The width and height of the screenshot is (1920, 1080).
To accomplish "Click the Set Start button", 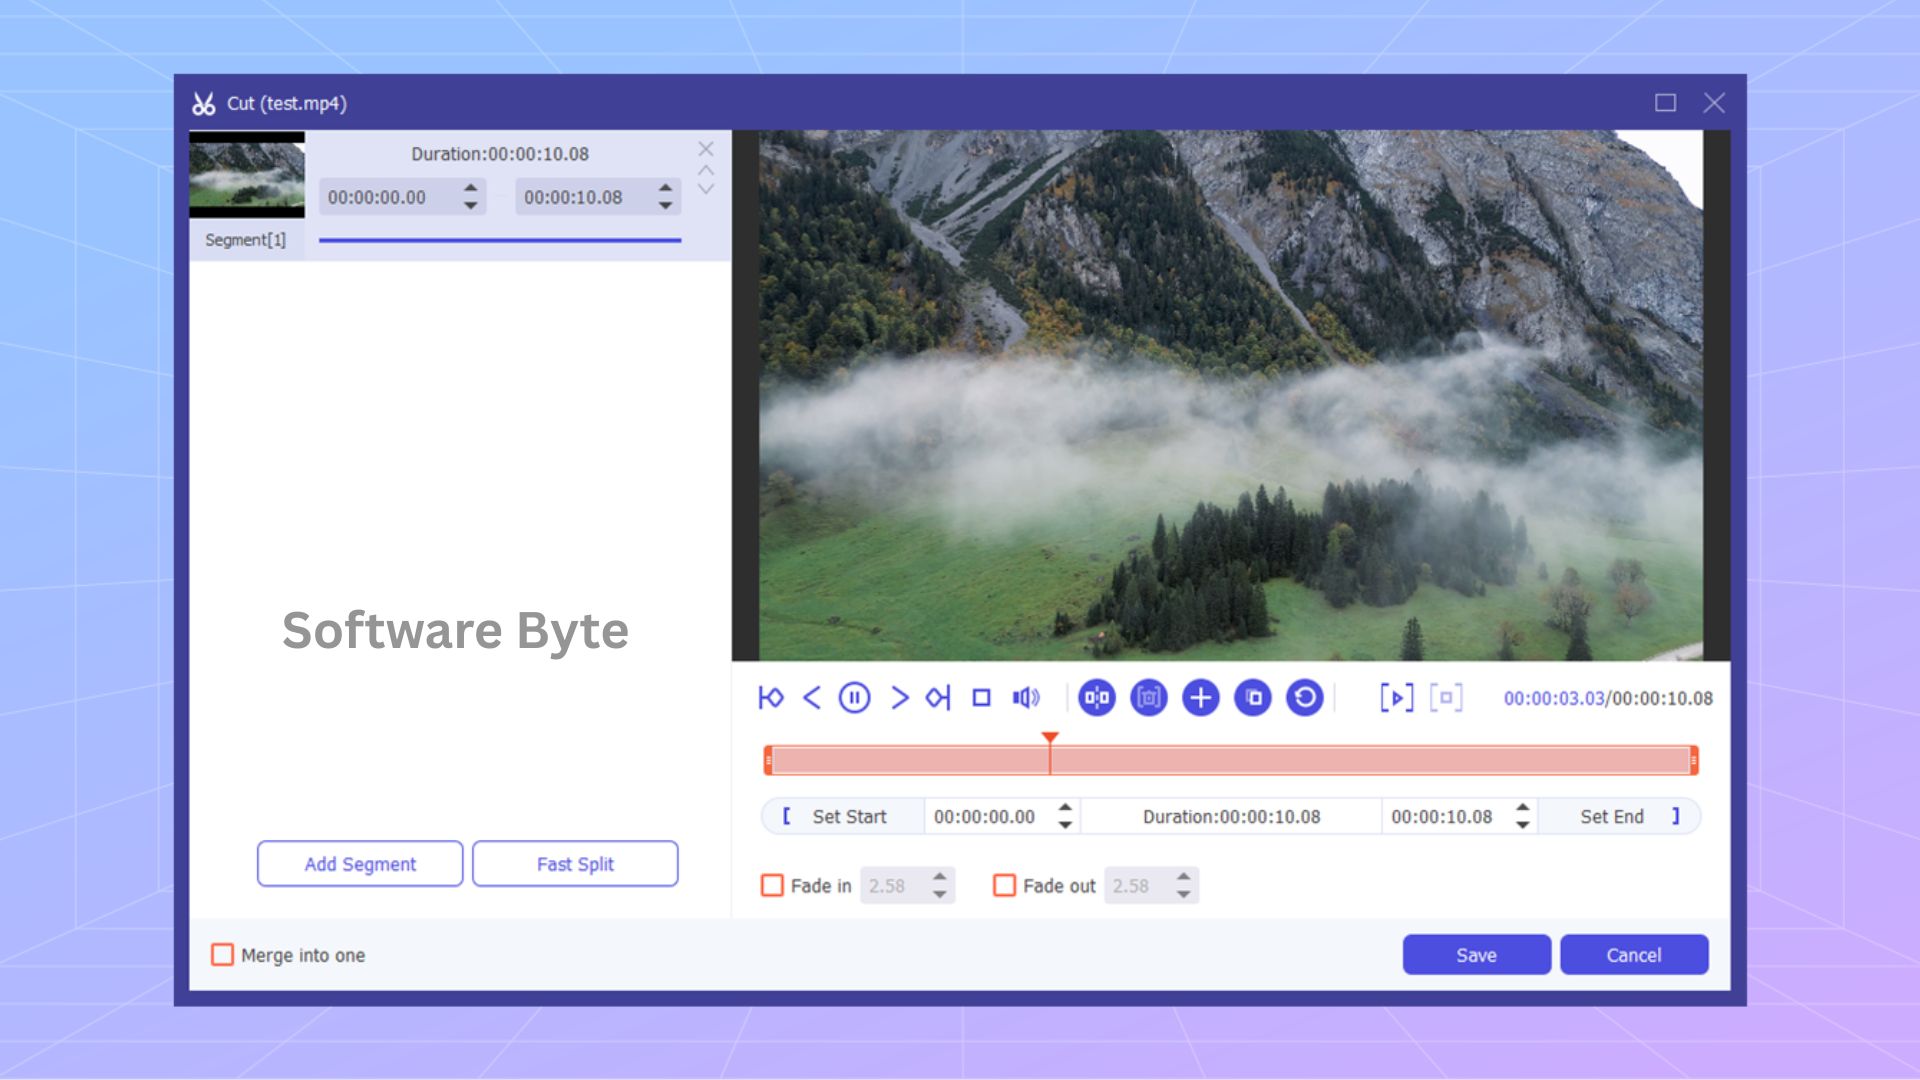I will pos(843,817).
